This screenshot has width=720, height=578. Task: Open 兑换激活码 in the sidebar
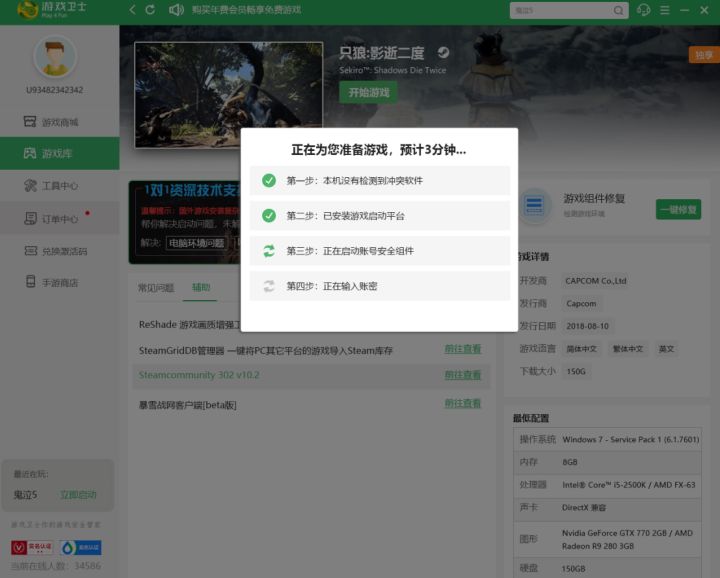[60, 251]
